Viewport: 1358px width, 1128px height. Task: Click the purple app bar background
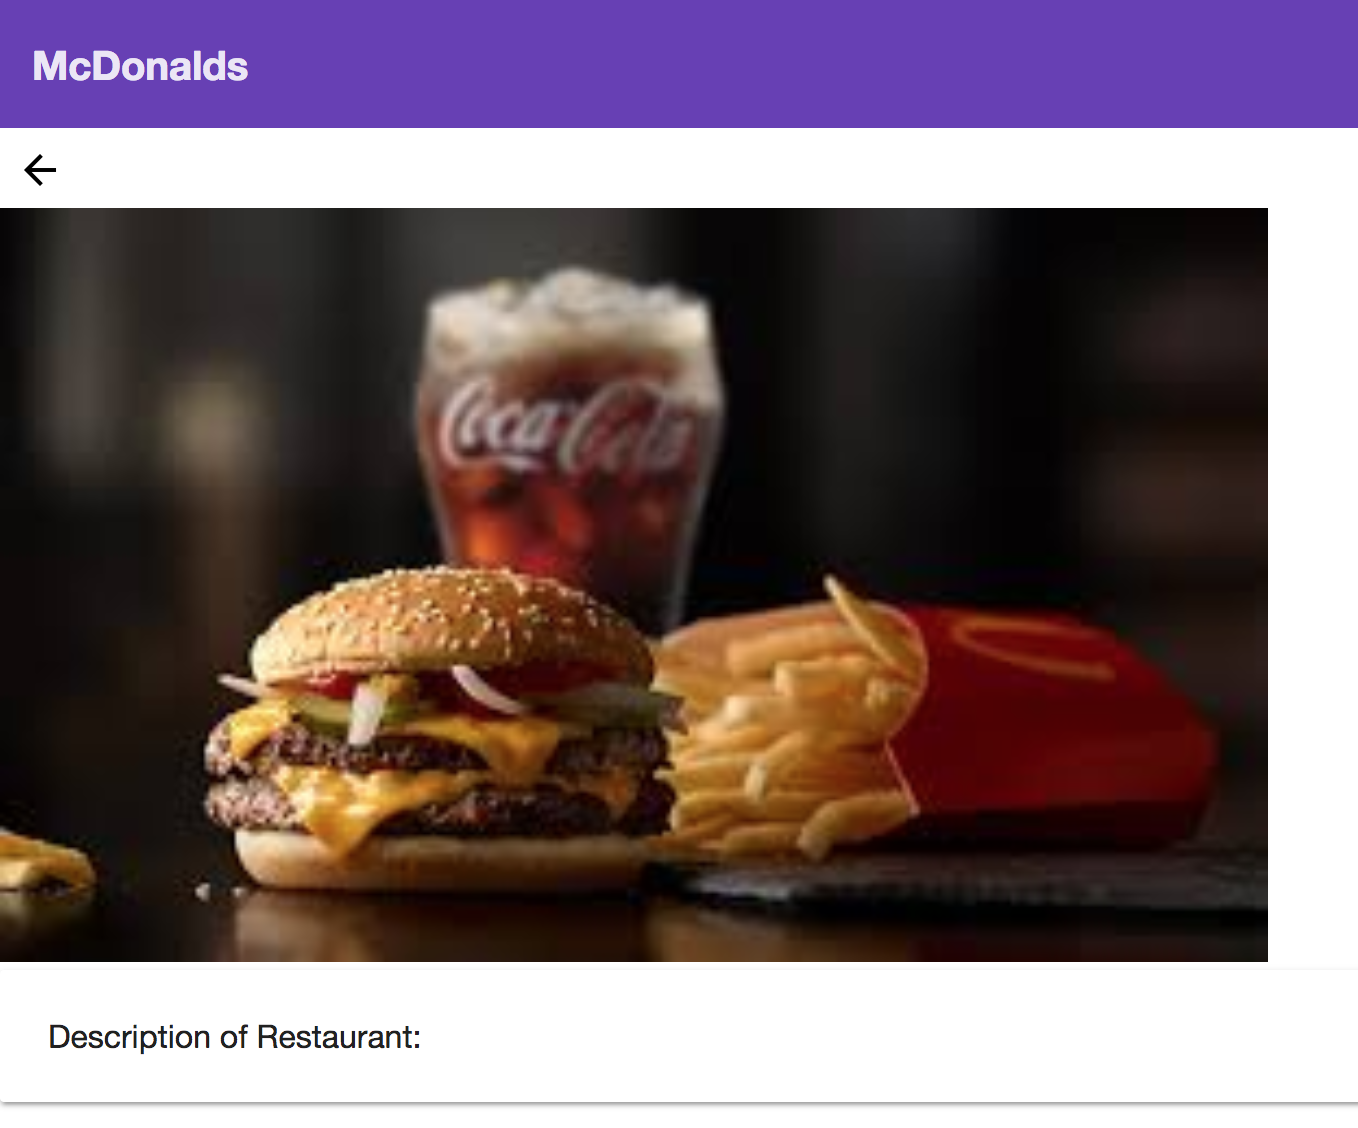click(800, 64)
